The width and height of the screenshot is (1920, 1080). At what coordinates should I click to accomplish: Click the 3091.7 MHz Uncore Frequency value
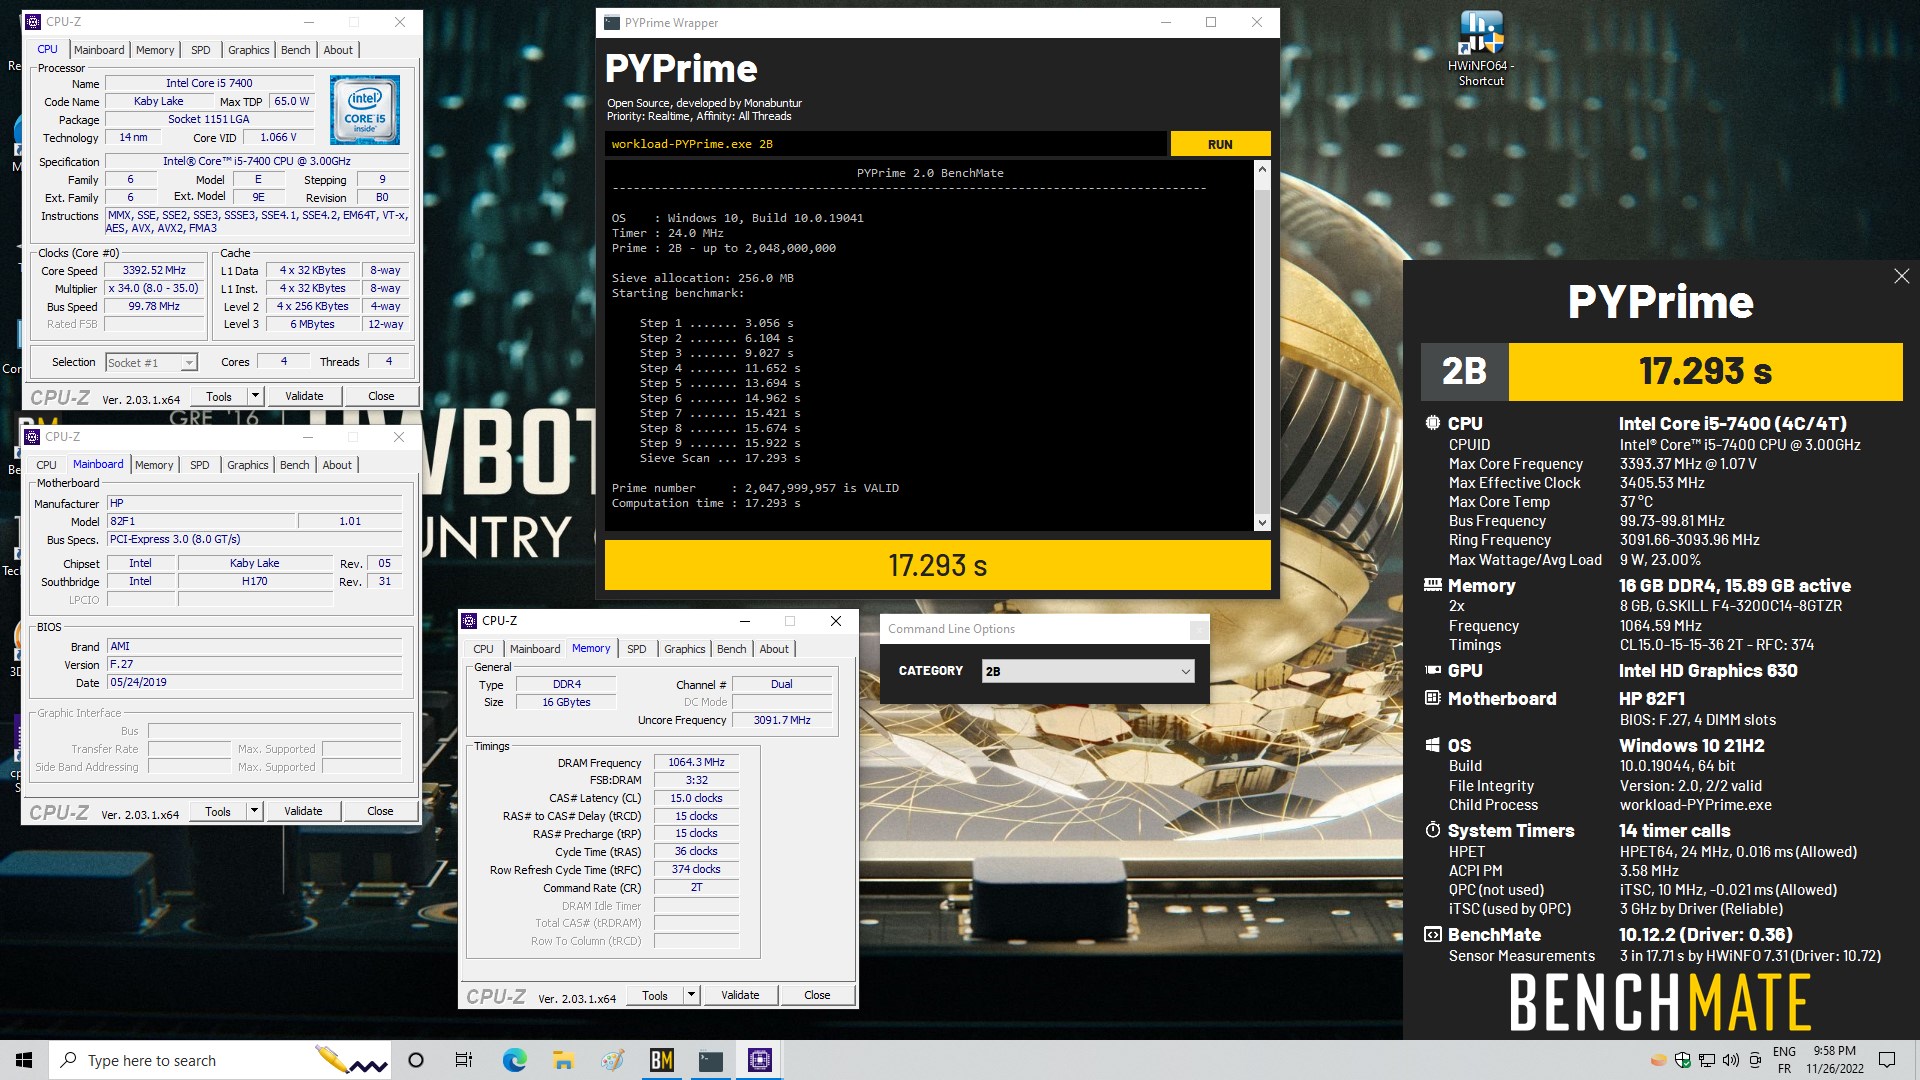click(782, 720)
